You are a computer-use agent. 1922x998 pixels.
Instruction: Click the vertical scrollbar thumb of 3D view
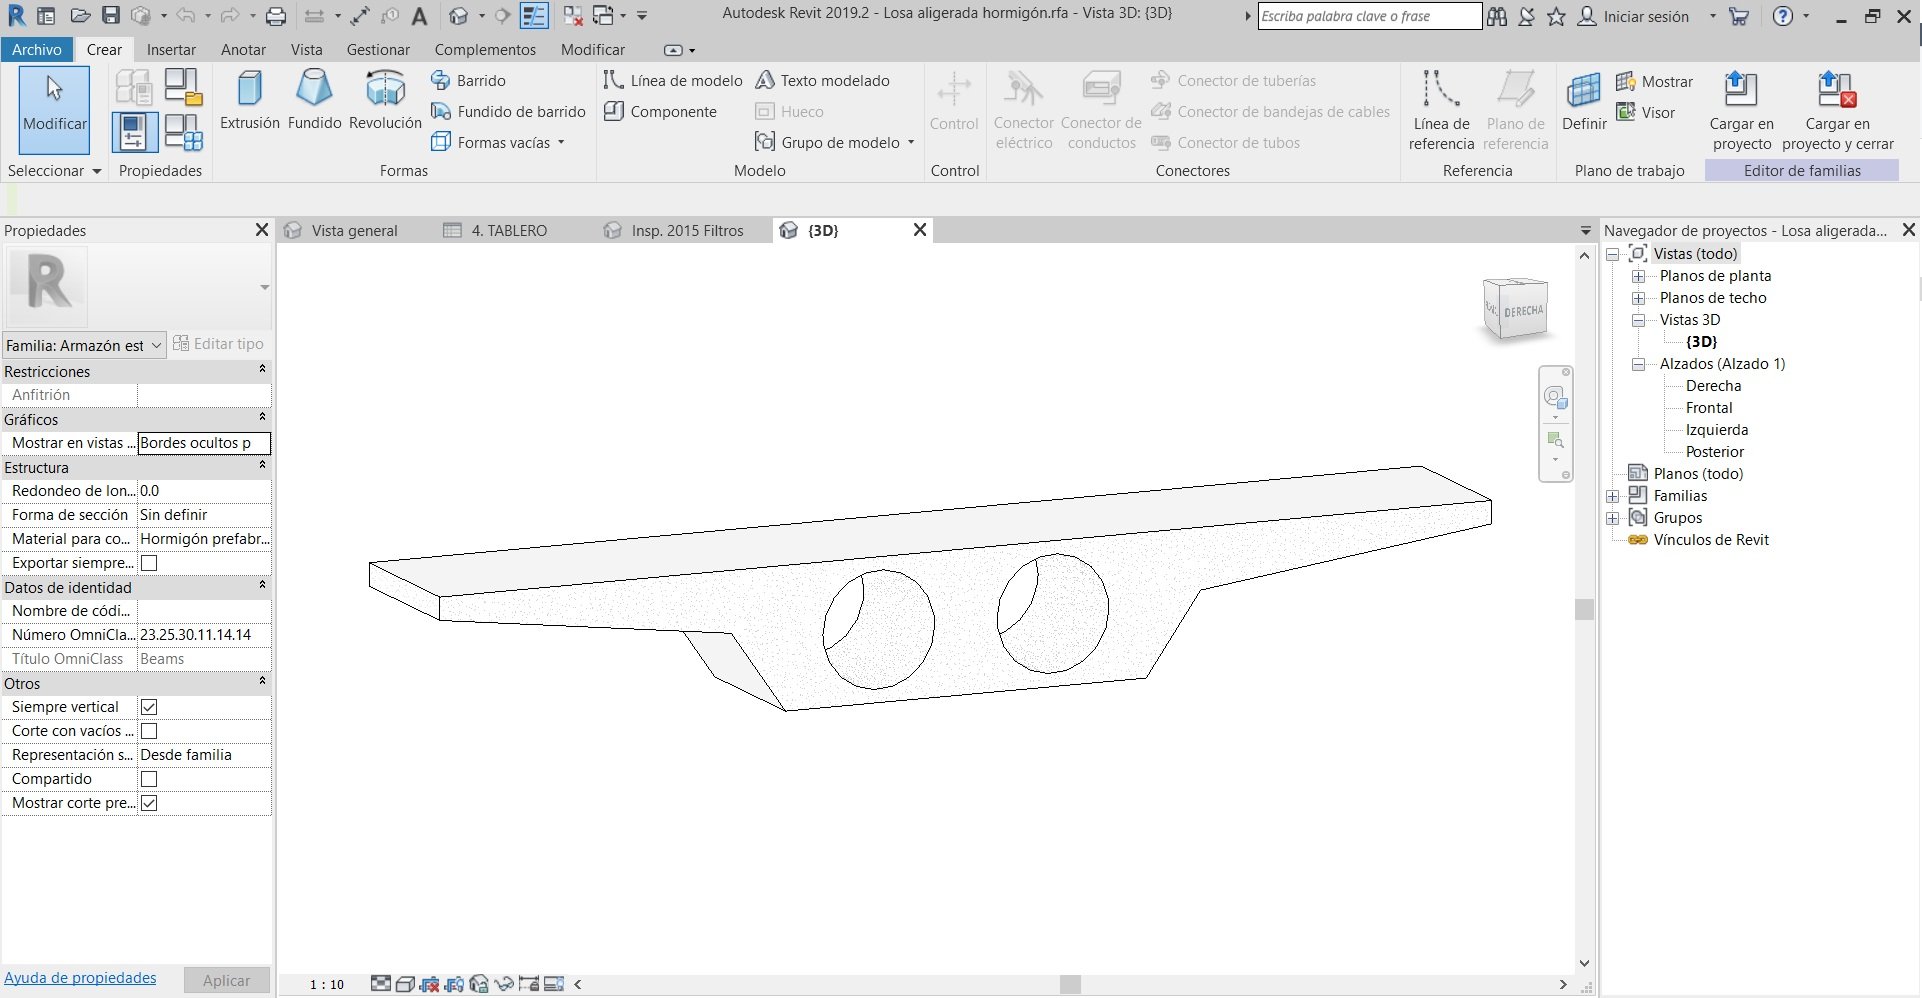1584,609
